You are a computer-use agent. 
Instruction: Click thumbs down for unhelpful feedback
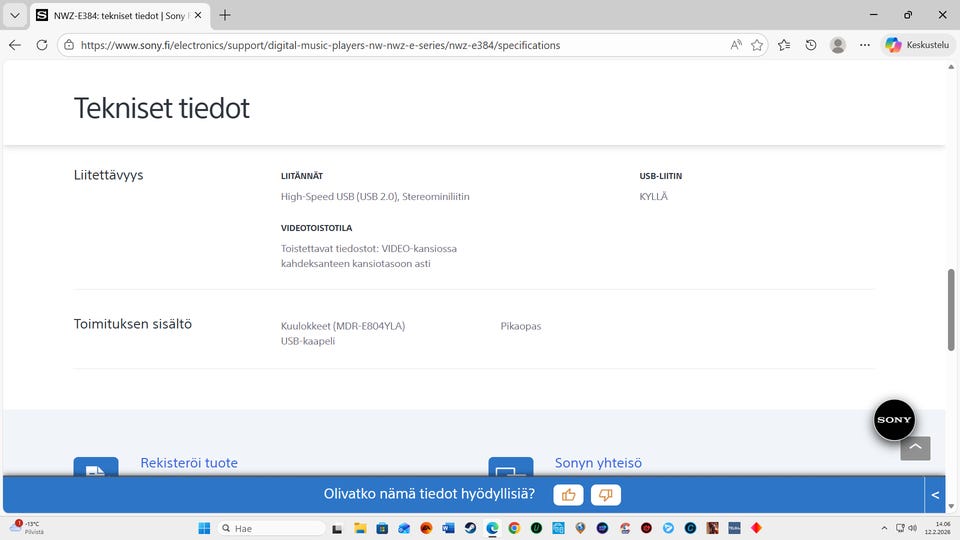606,495
